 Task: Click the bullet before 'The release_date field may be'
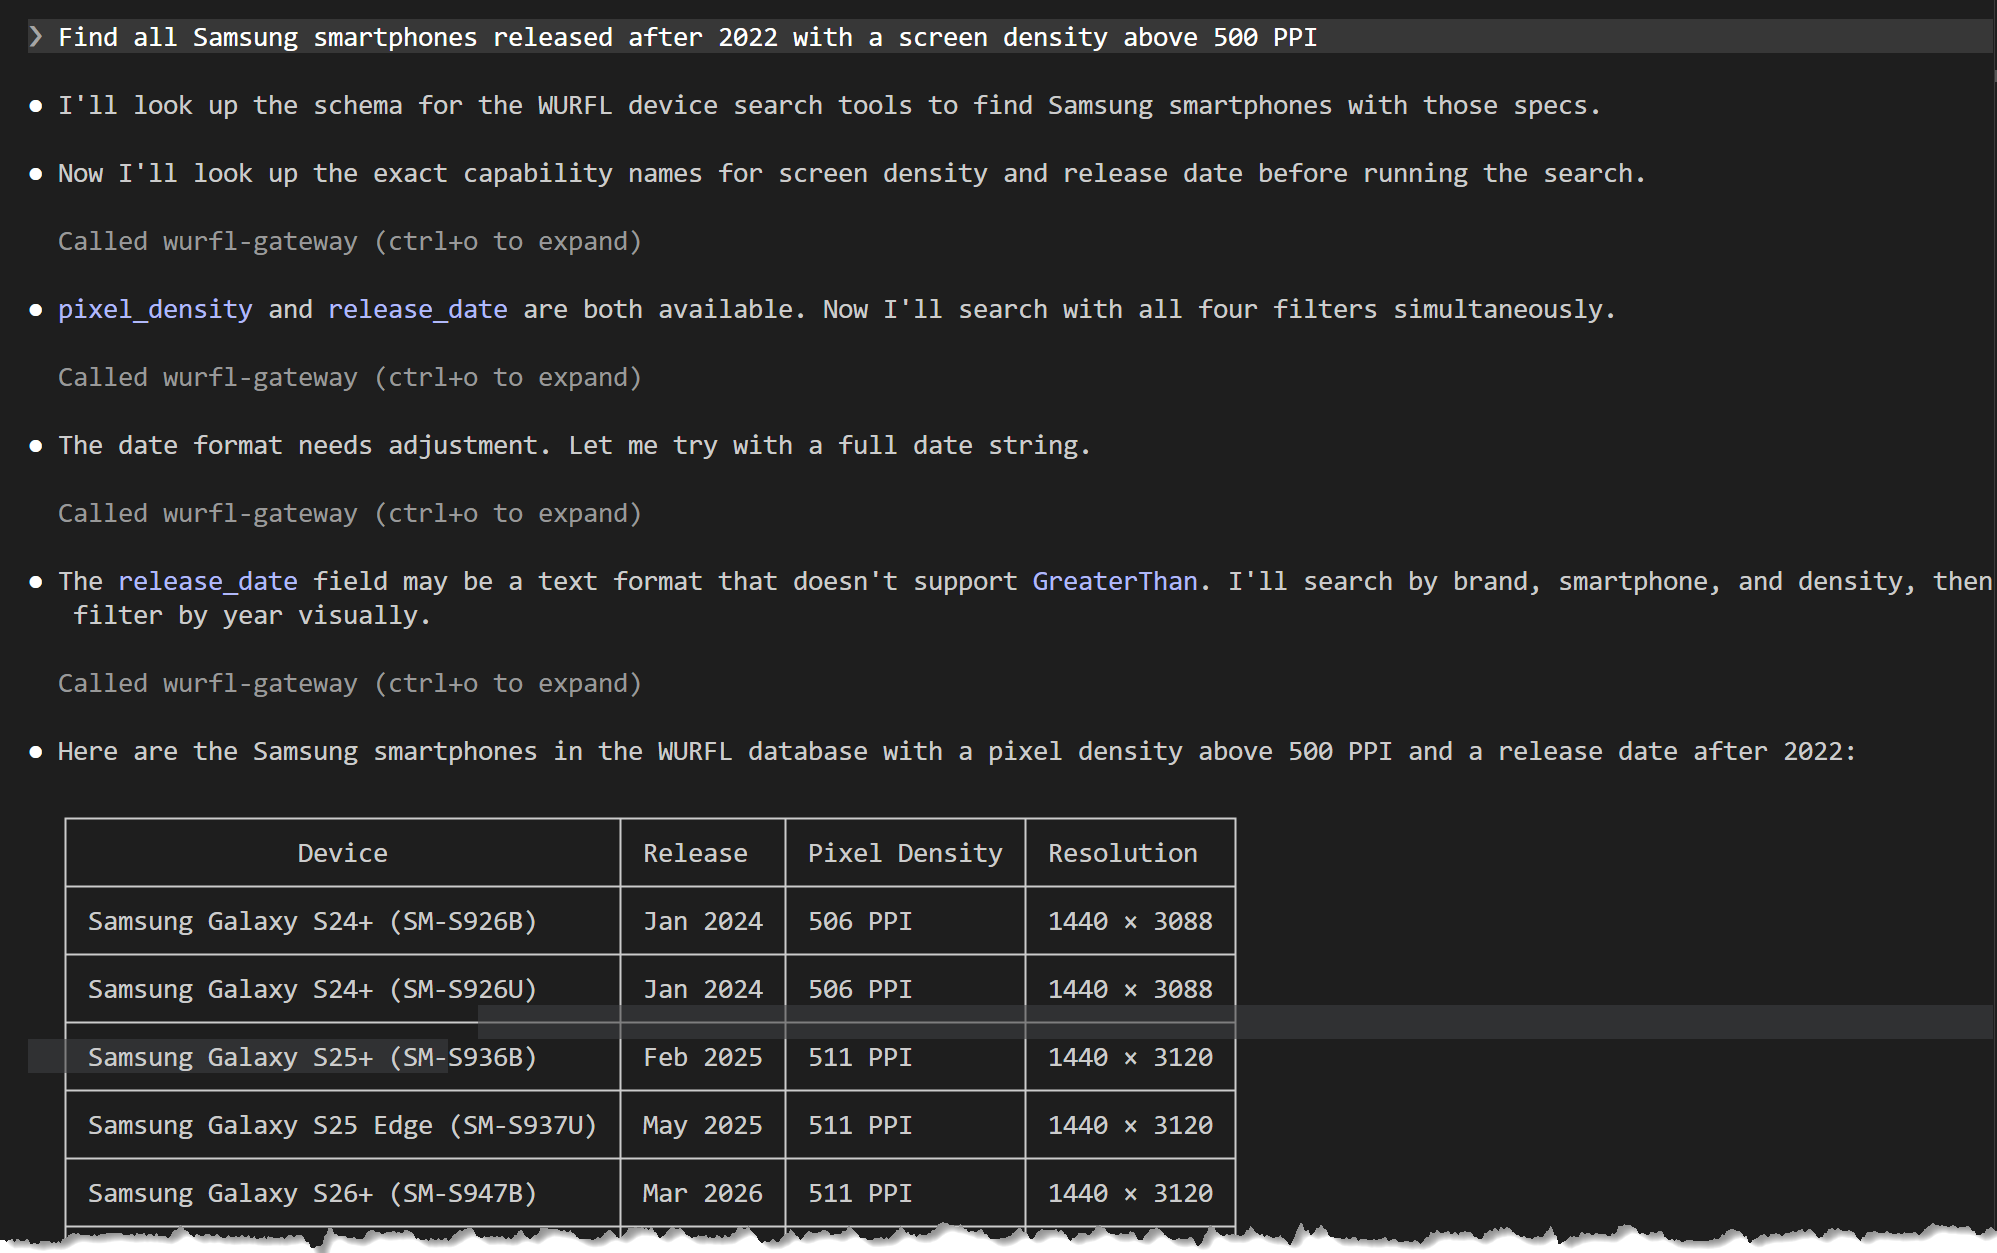coord(36,582)
